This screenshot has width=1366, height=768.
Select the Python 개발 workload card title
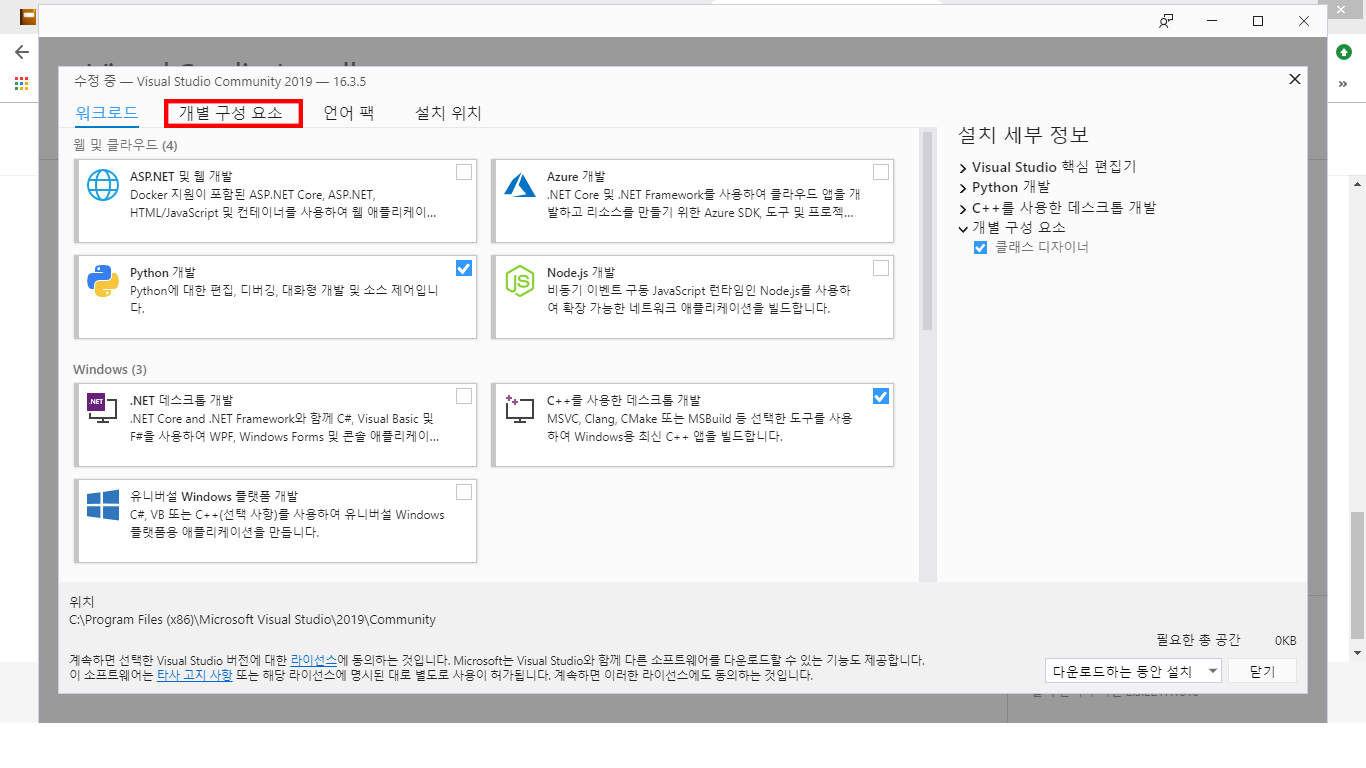pyautogui.click(x=163, y=272)
